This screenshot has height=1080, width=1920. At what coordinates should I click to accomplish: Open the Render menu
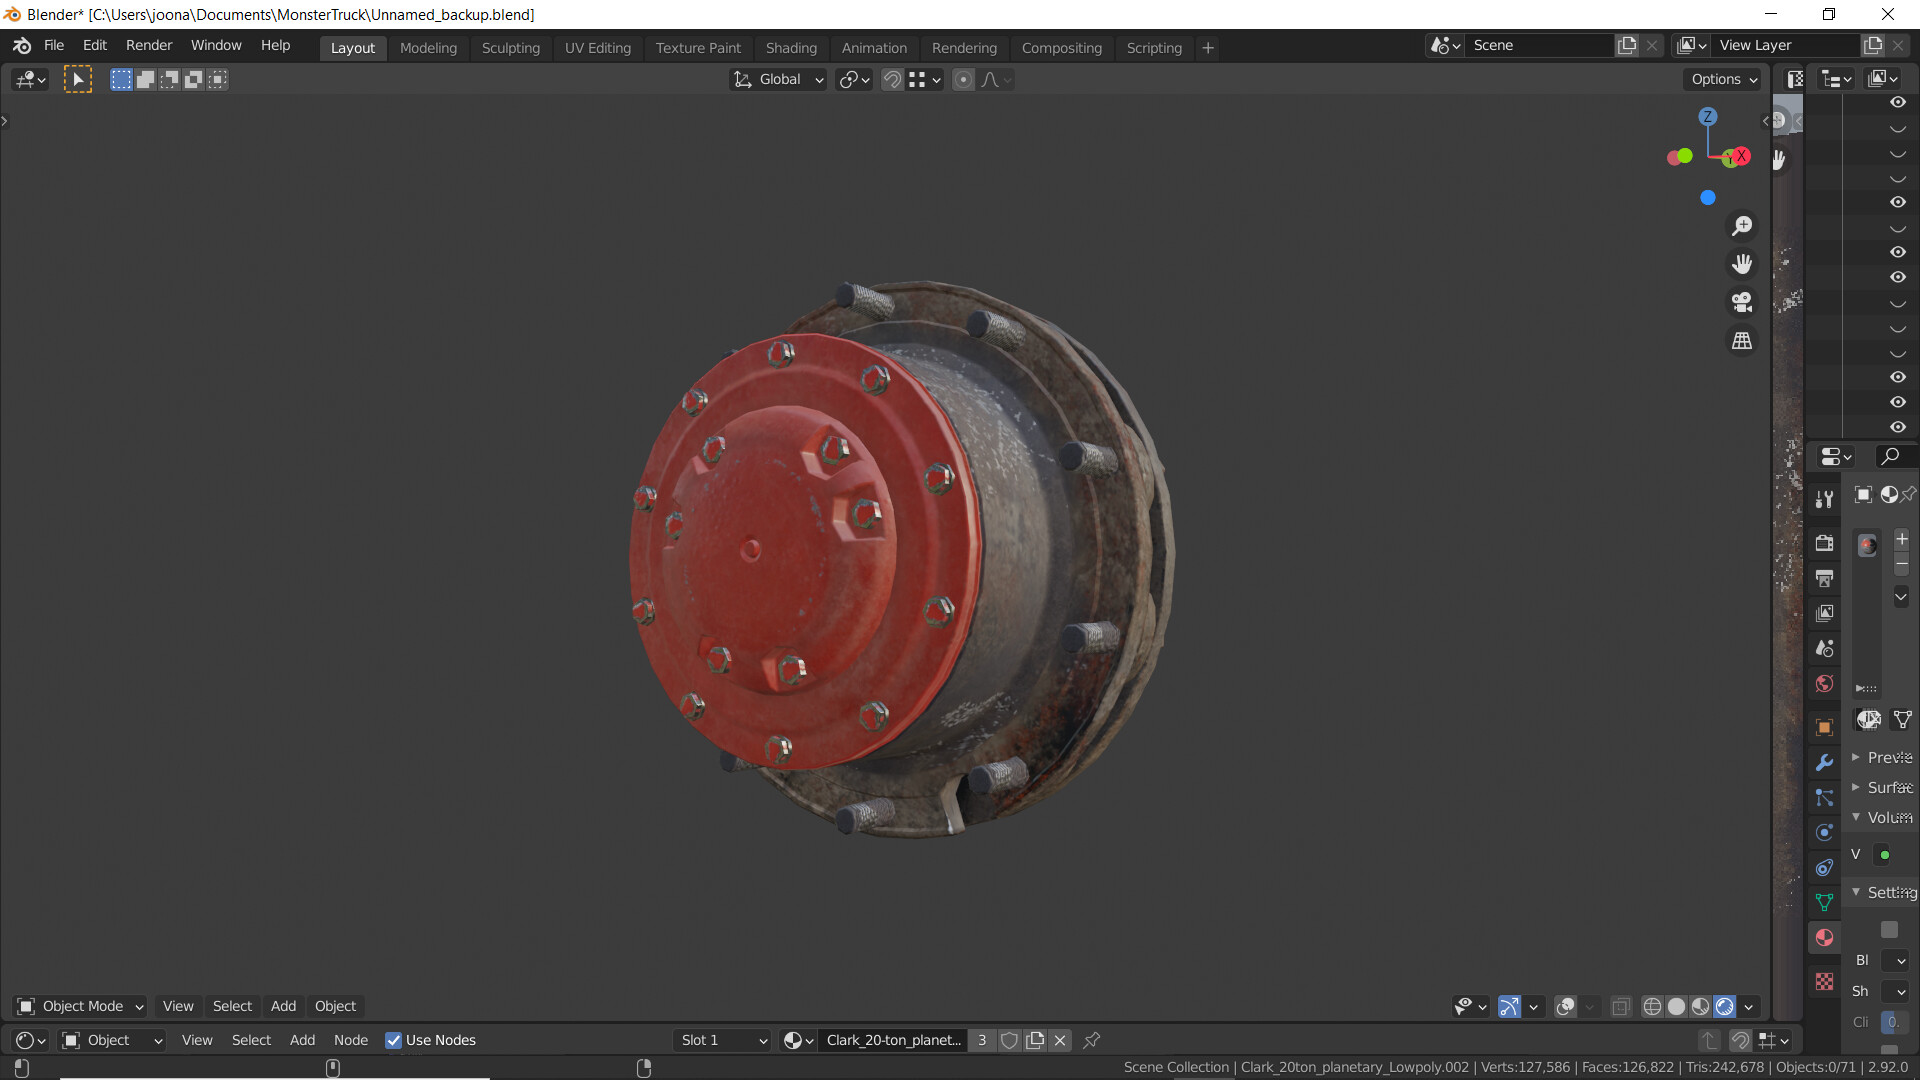[149, 45]
